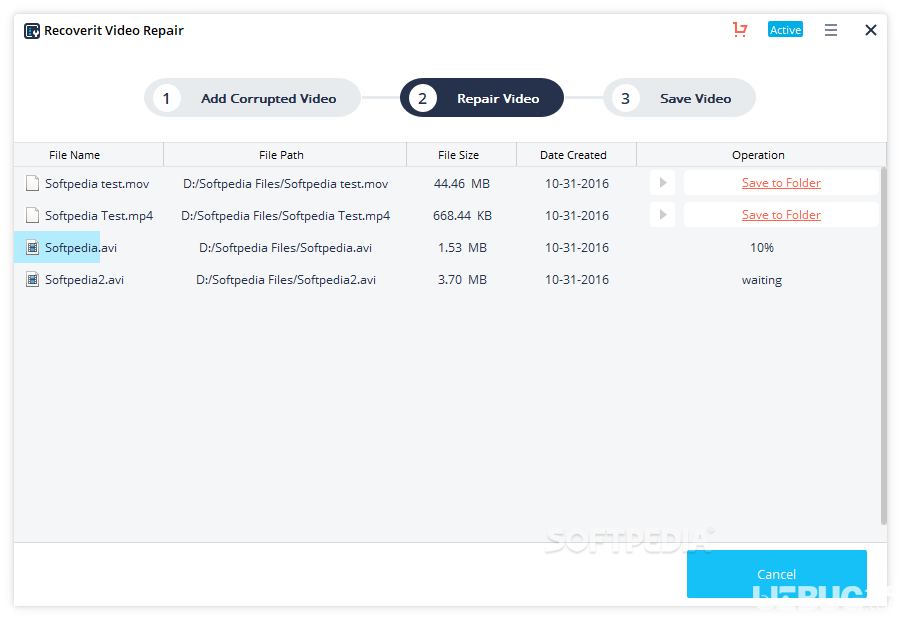
Task: Click path D:/Softpedia Files/Softpedia2.avi
Action: [x=286, y=280]
